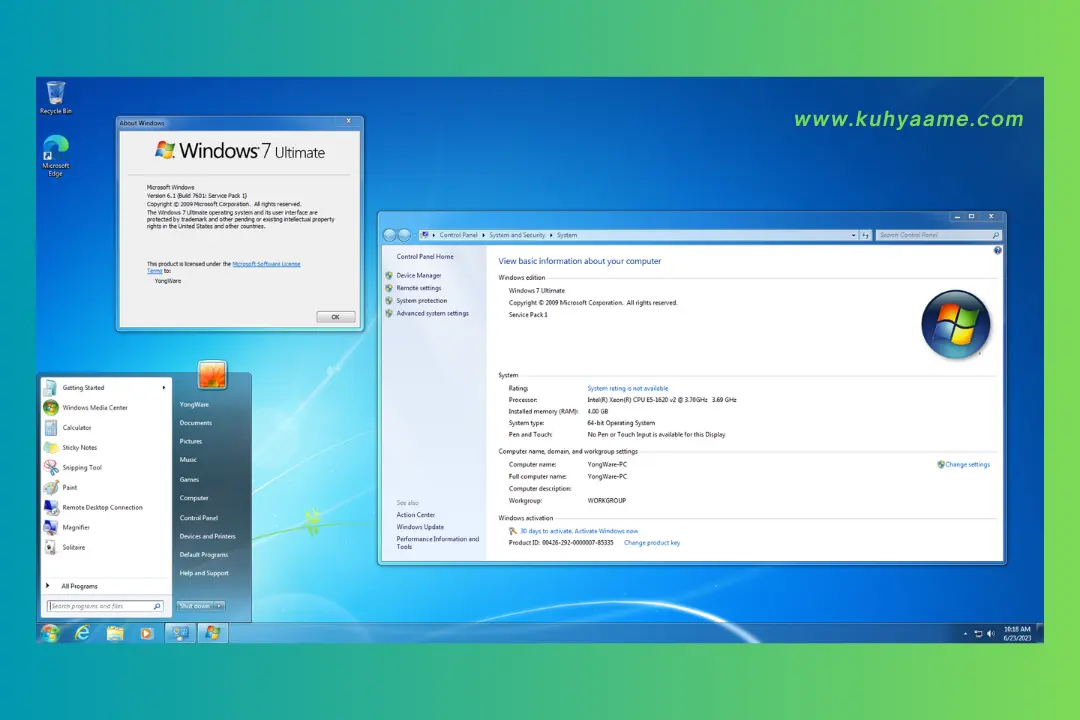The image size is (1080, 720).
Task: Open Help and Support from Start menu
Action: coord(204,573)
